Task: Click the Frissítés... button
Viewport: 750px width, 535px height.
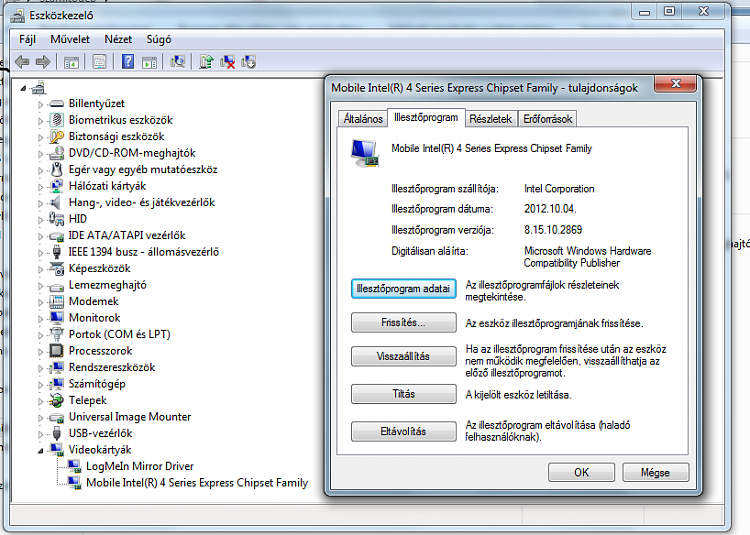Action: (x=403, y=323)
